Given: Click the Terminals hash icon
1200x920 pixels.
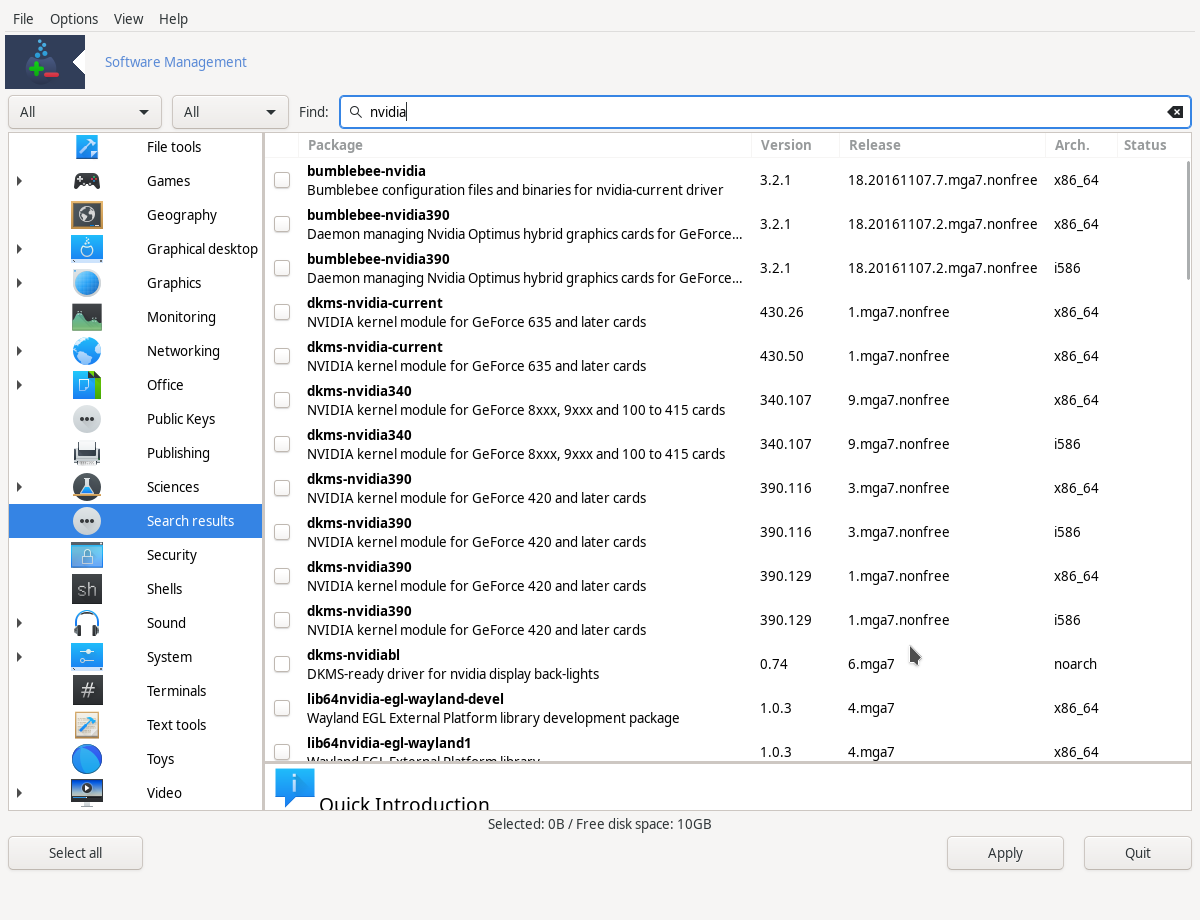Looking at the screenshot, I should tap(87, 691).
